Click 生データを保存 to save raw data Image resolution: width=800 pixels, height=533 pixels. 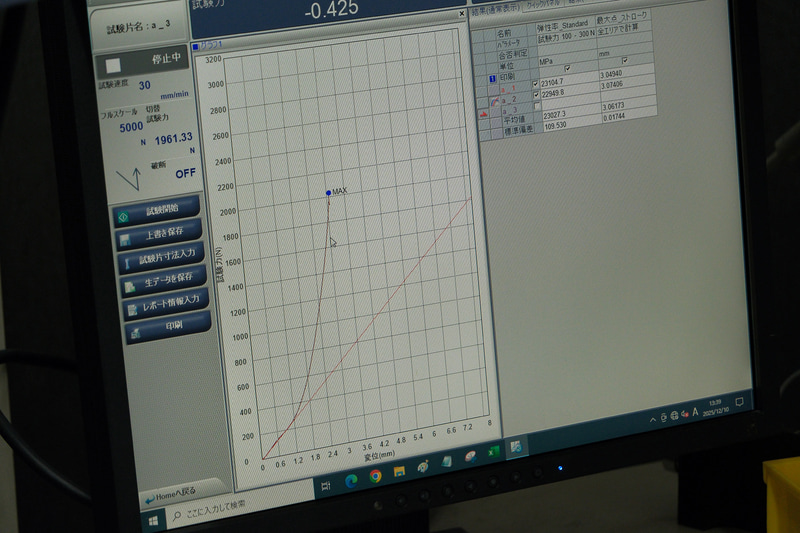(x=164, y=282)
